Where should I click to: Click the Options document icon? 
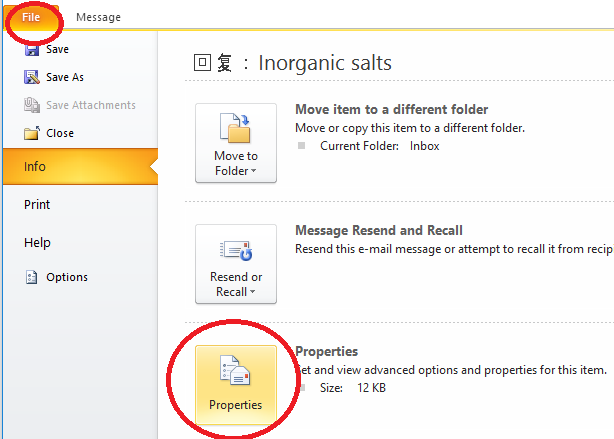pos(31,277)
